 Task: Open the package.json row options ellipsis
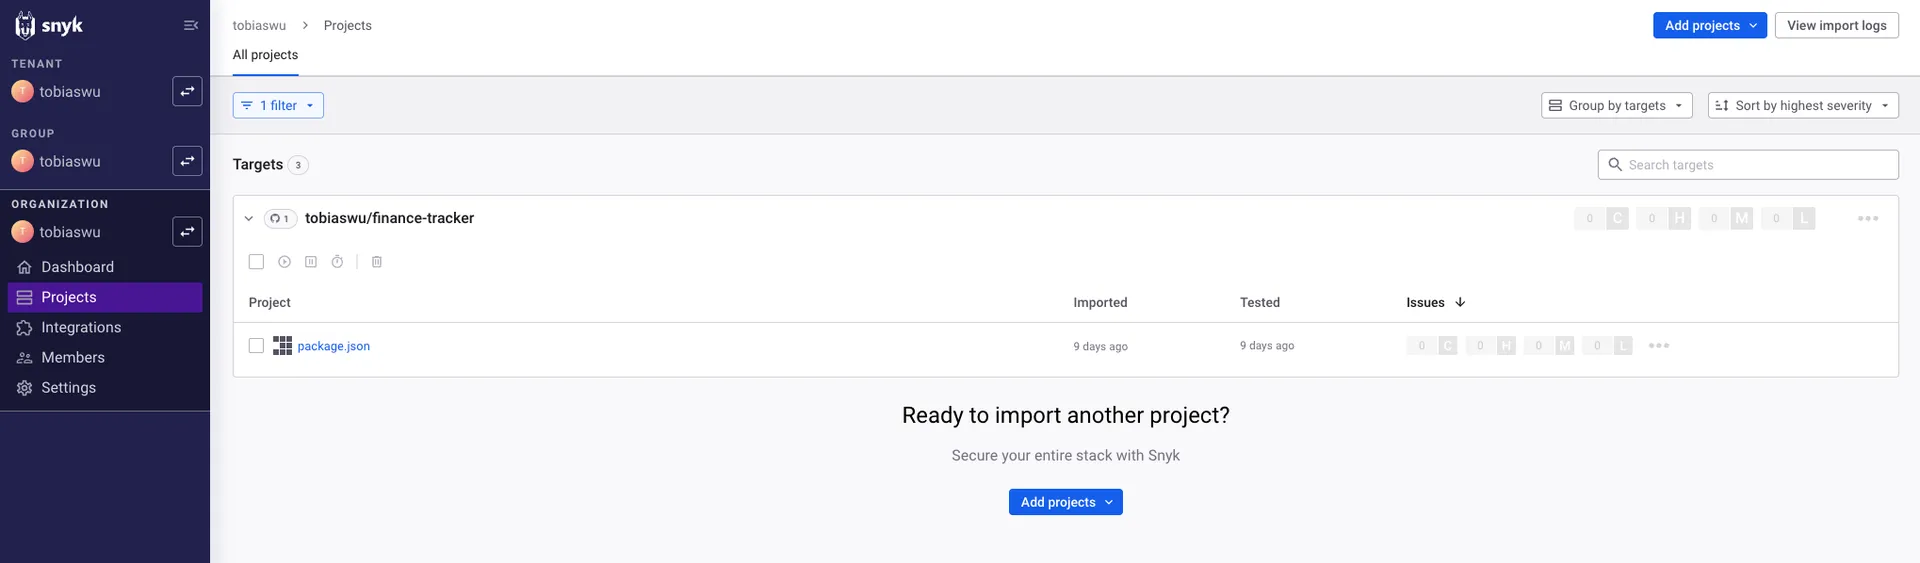coord(1658,346)
